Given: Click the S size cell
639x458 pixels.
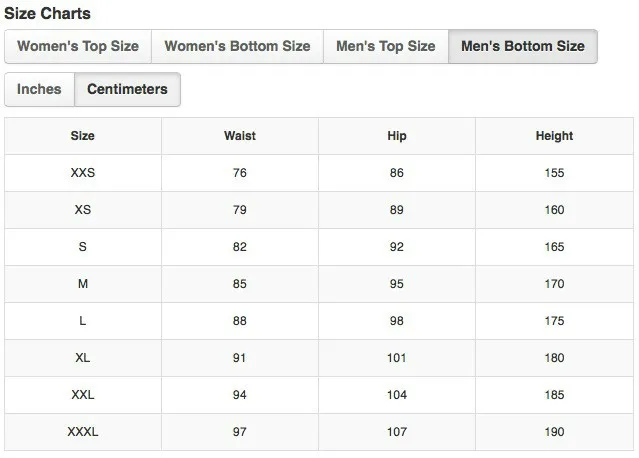Looking at the screenshot, I should (x=83, y=247).
